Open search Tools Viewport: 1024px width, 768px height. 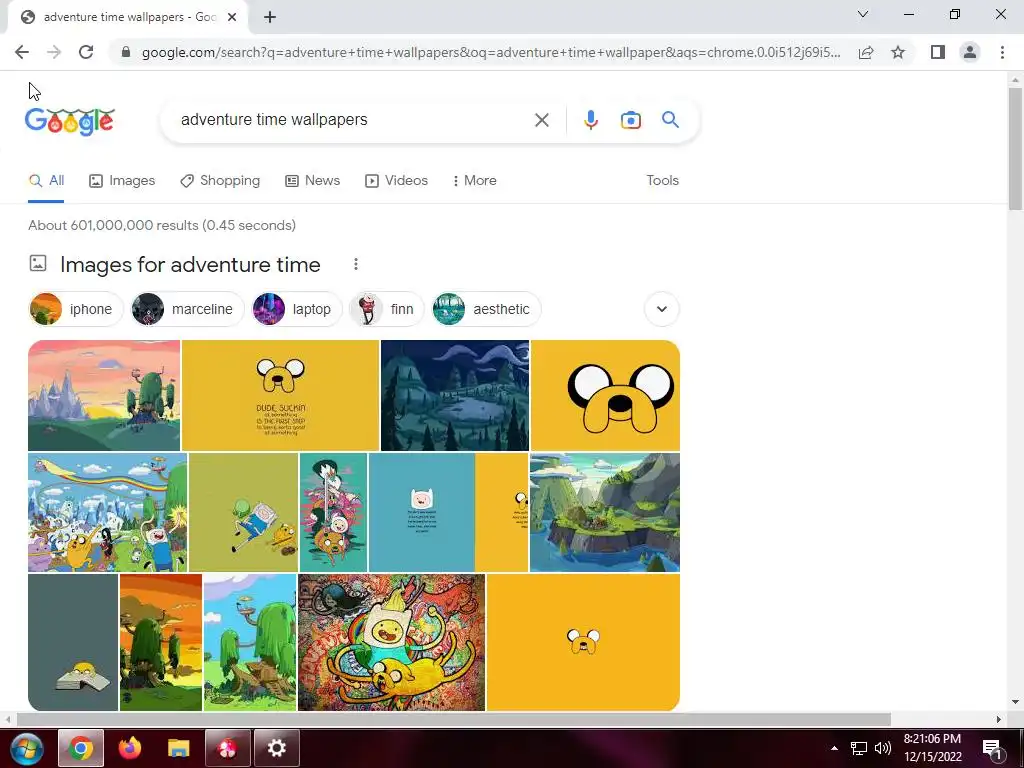(x=662, y=181)
